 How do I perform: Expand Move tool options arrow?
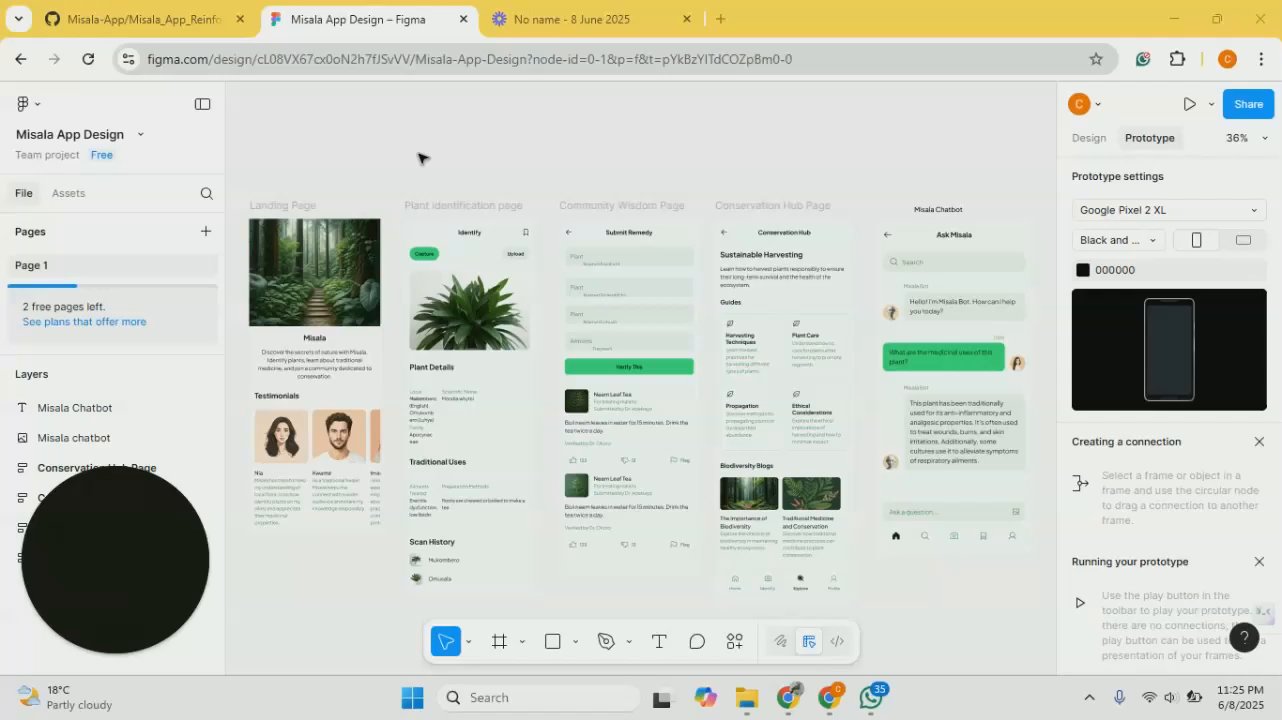pyautogui.click(x=468, y=642)
